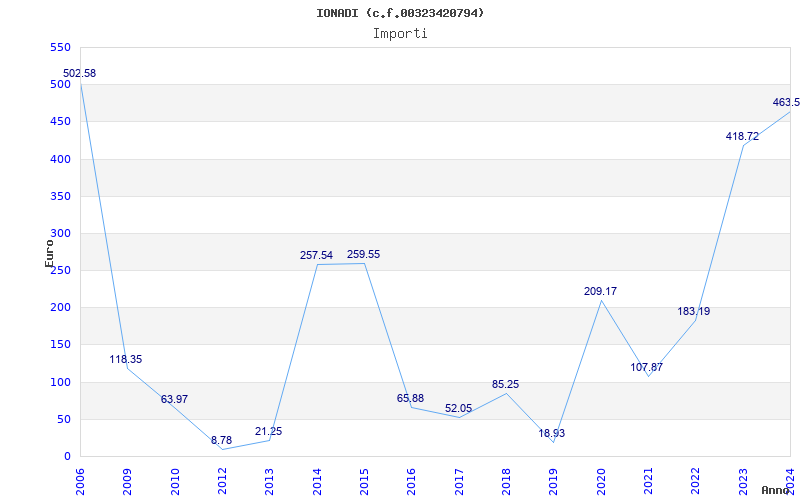Image resolution: width=800 pixels, height=500 pixels.
Task: Click the 450 y-axis tick label
Action: (x=60, y=122)
